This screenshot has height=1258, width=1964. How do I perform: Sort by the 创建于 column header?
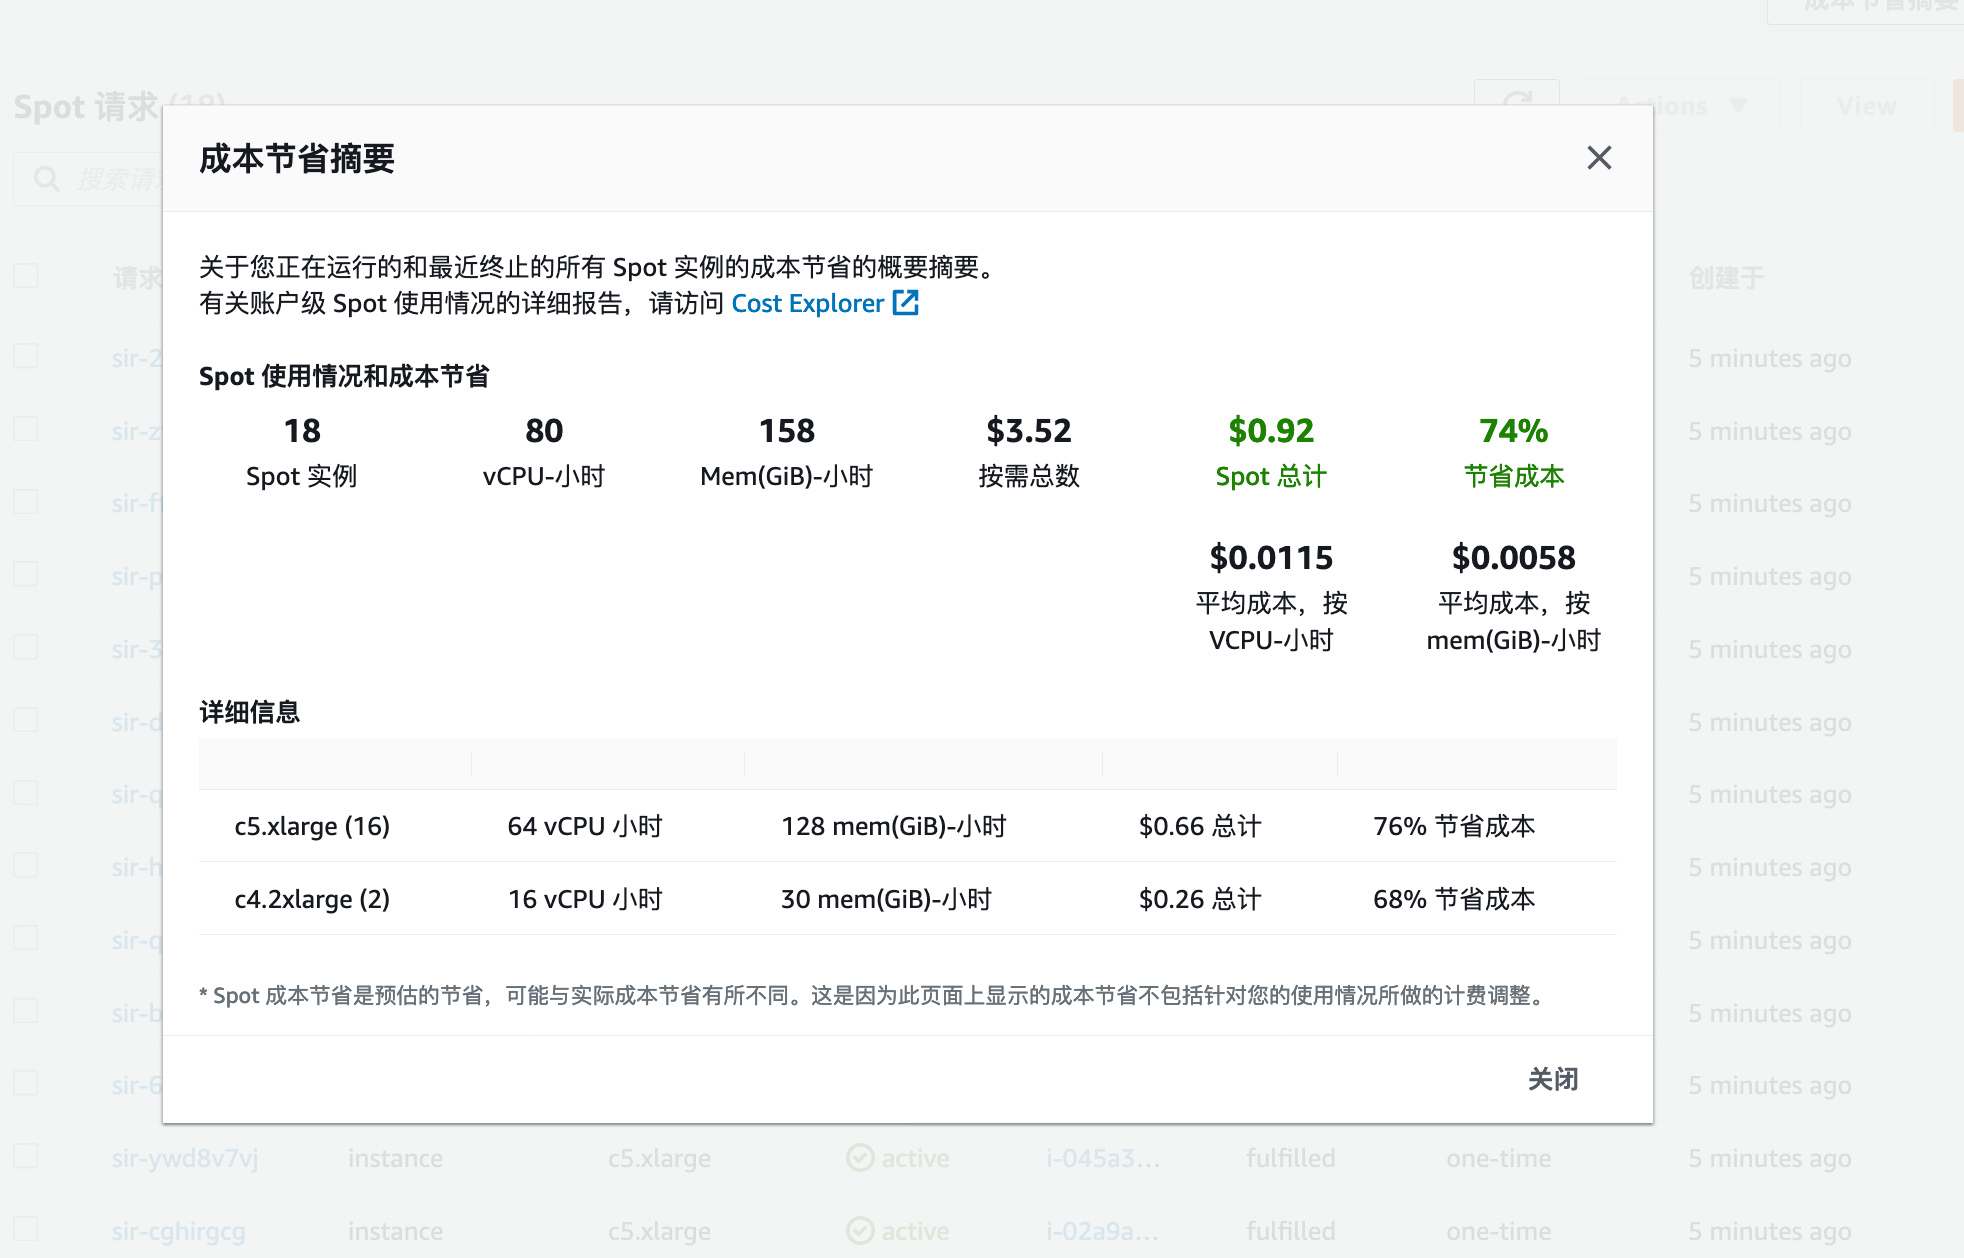pos(1726,278)
